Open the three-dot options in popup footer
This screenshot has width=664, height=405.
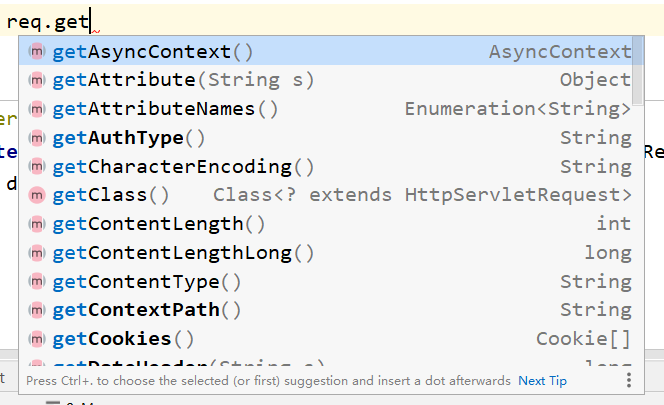point(628,380)
